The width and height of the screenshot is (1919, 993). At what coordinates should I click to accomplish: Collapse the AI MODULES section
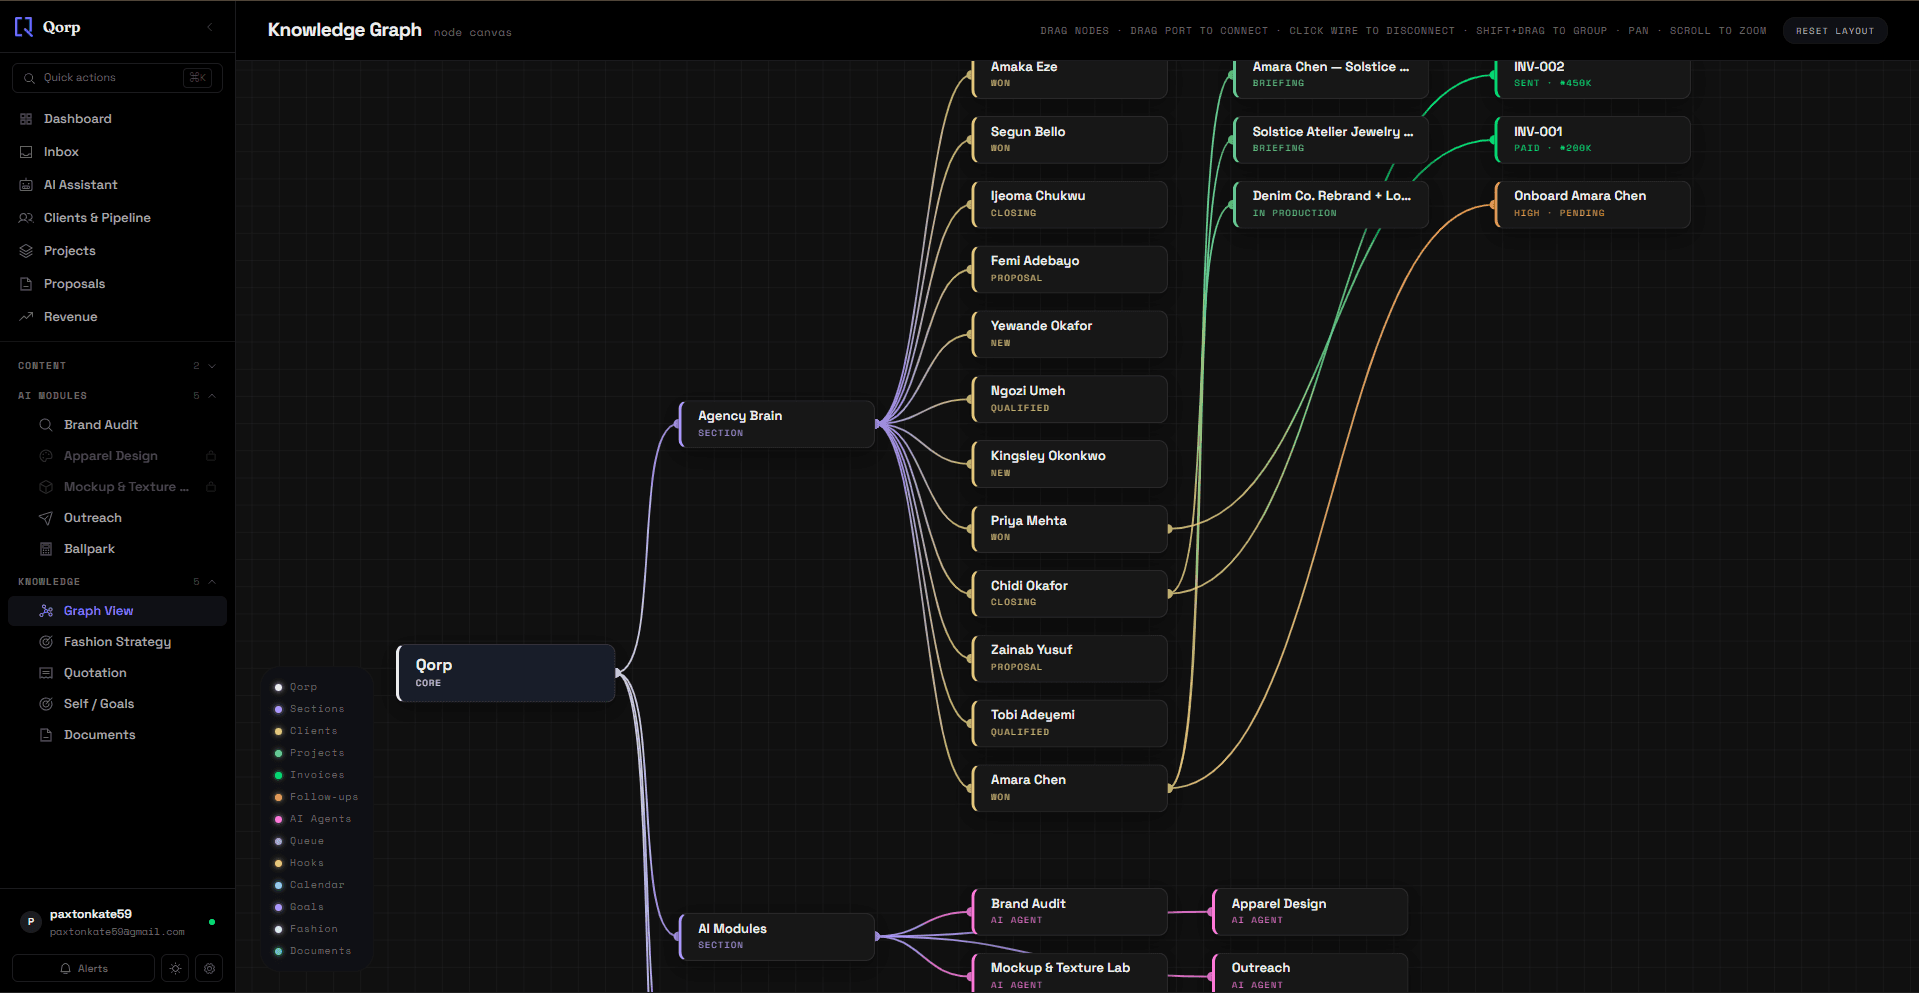point(117,396)
